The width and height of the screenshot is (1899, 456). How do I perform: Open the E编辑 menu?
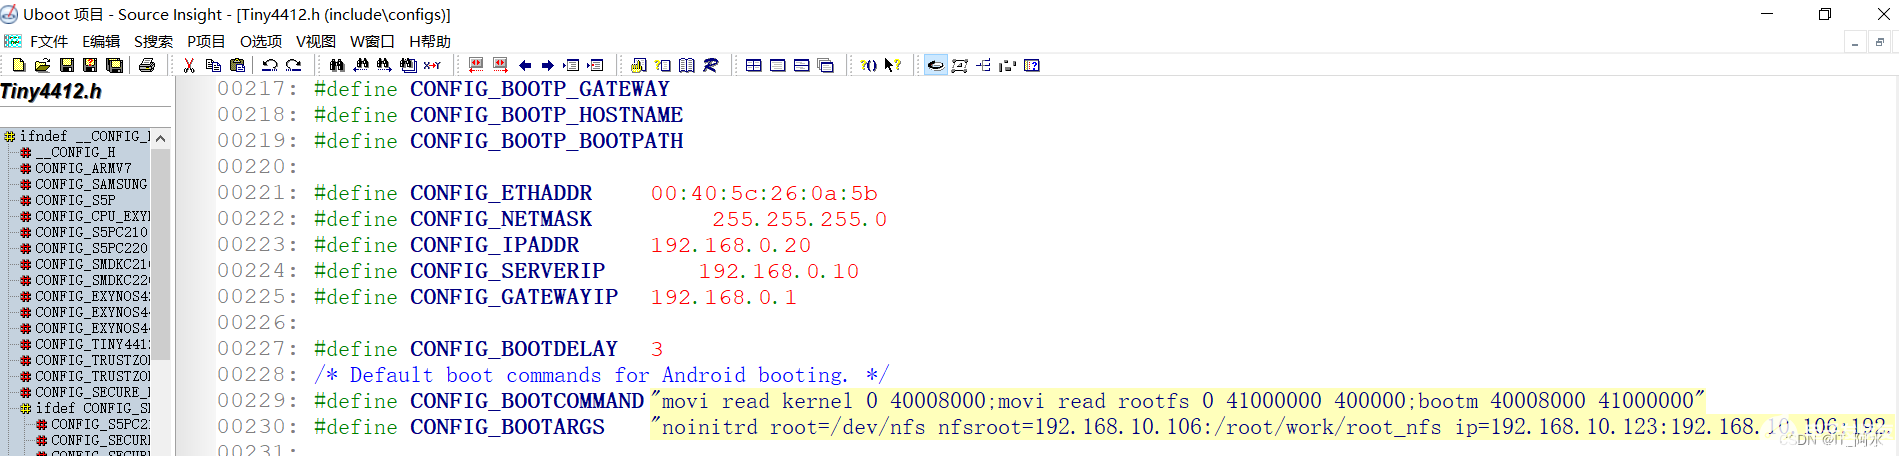pos(101,41)
